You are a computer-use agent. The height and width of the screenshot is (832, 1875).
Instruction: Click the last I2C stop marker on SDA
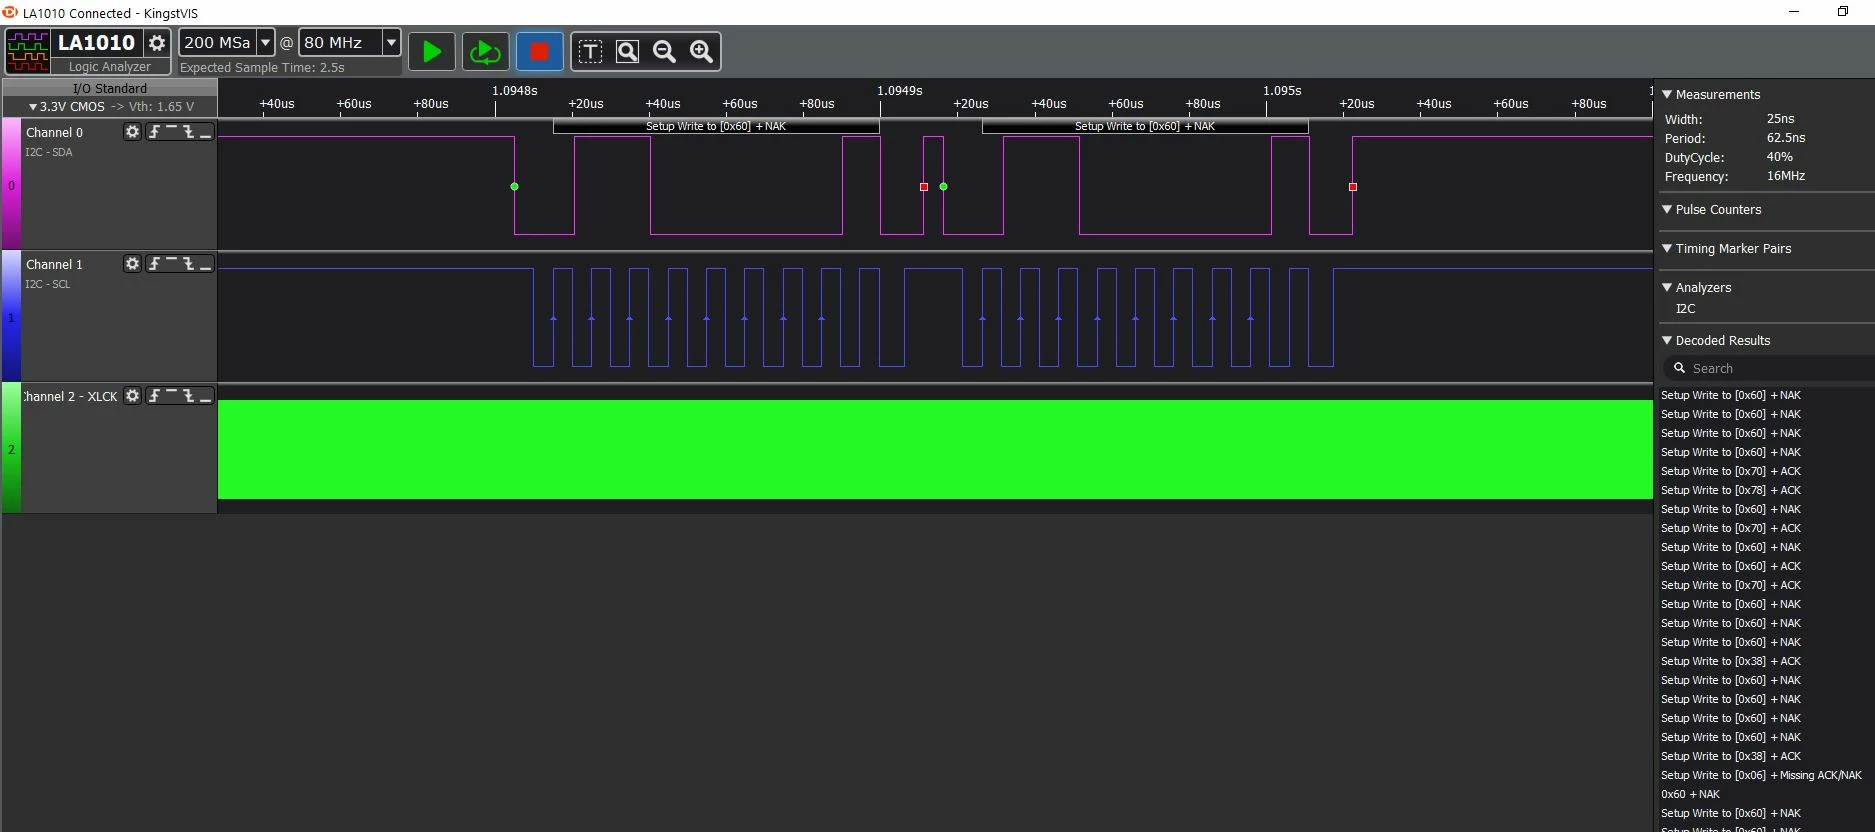1353,187
